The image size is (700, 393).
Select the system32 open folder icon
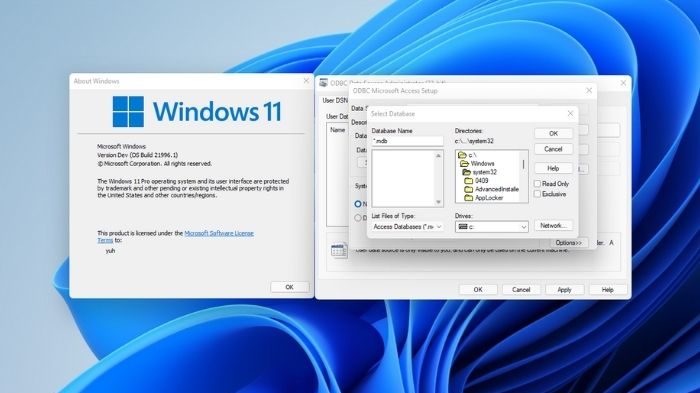[x=467, y=172]
